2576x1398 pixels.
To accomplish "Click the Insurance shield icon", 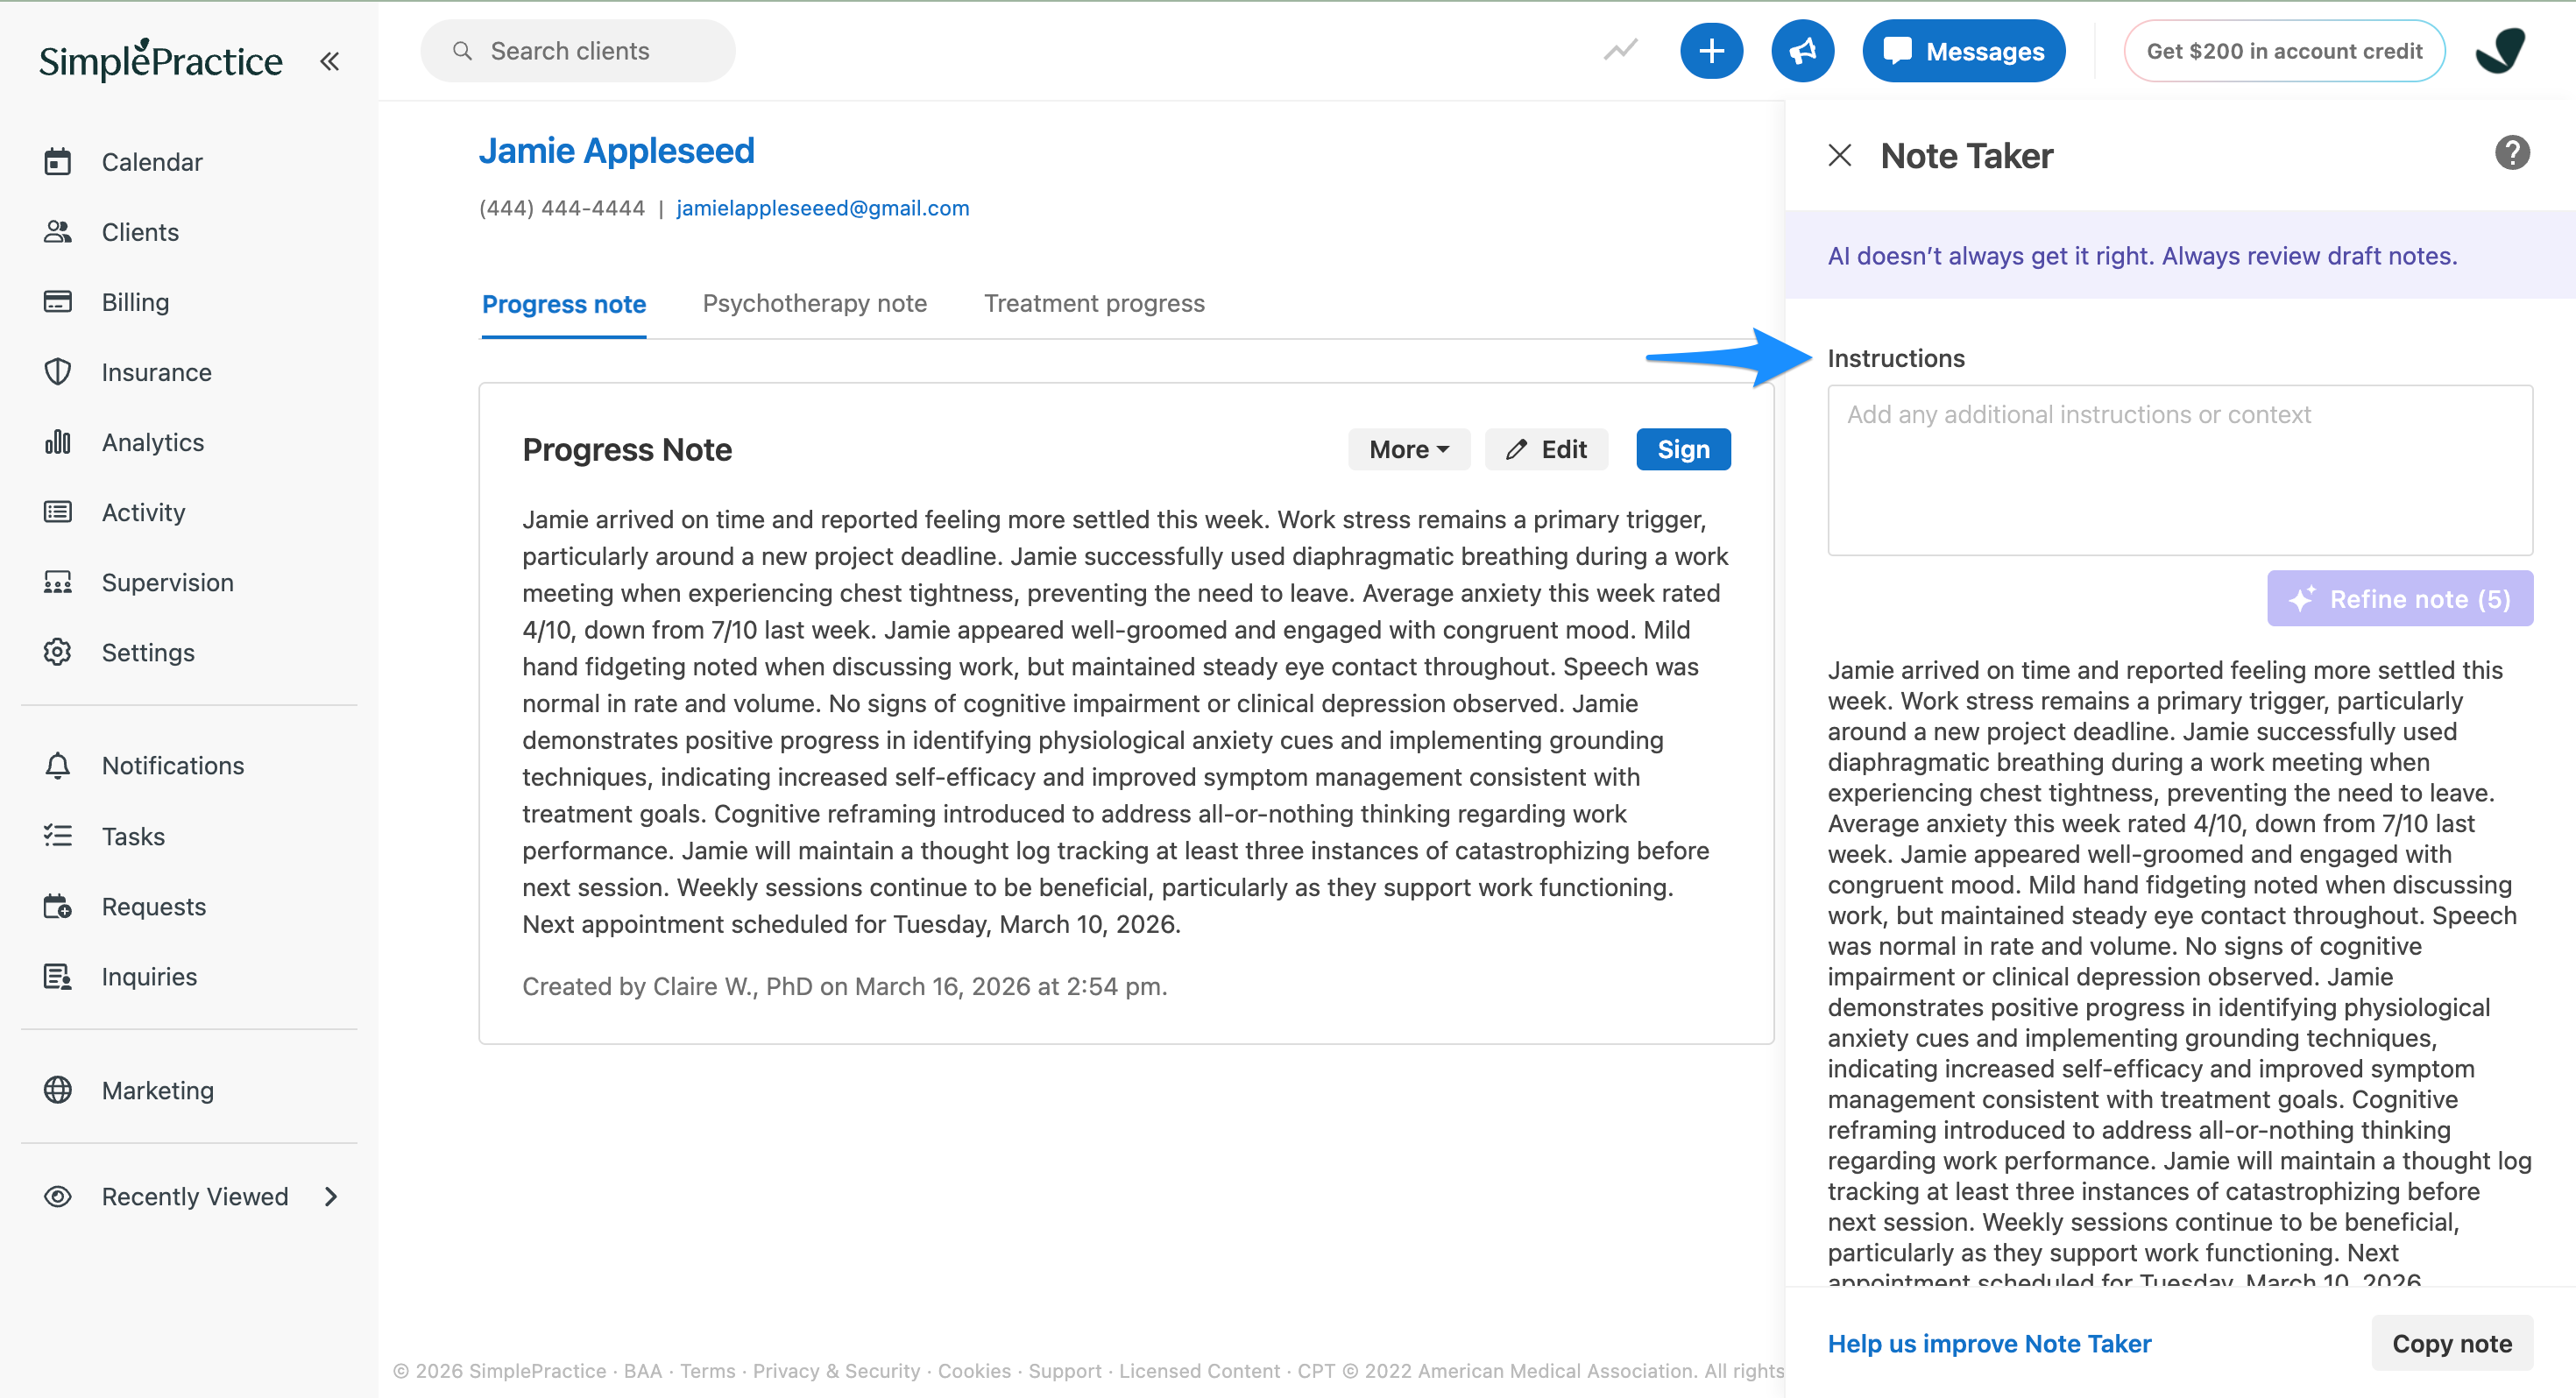I will click(x=58, y=372).
